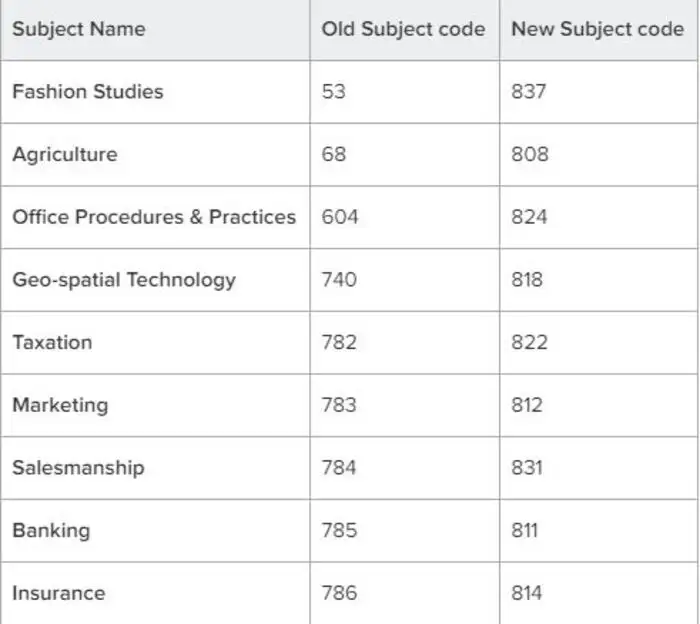
Task: Select old code 782 cell
Action: point(340,342)
